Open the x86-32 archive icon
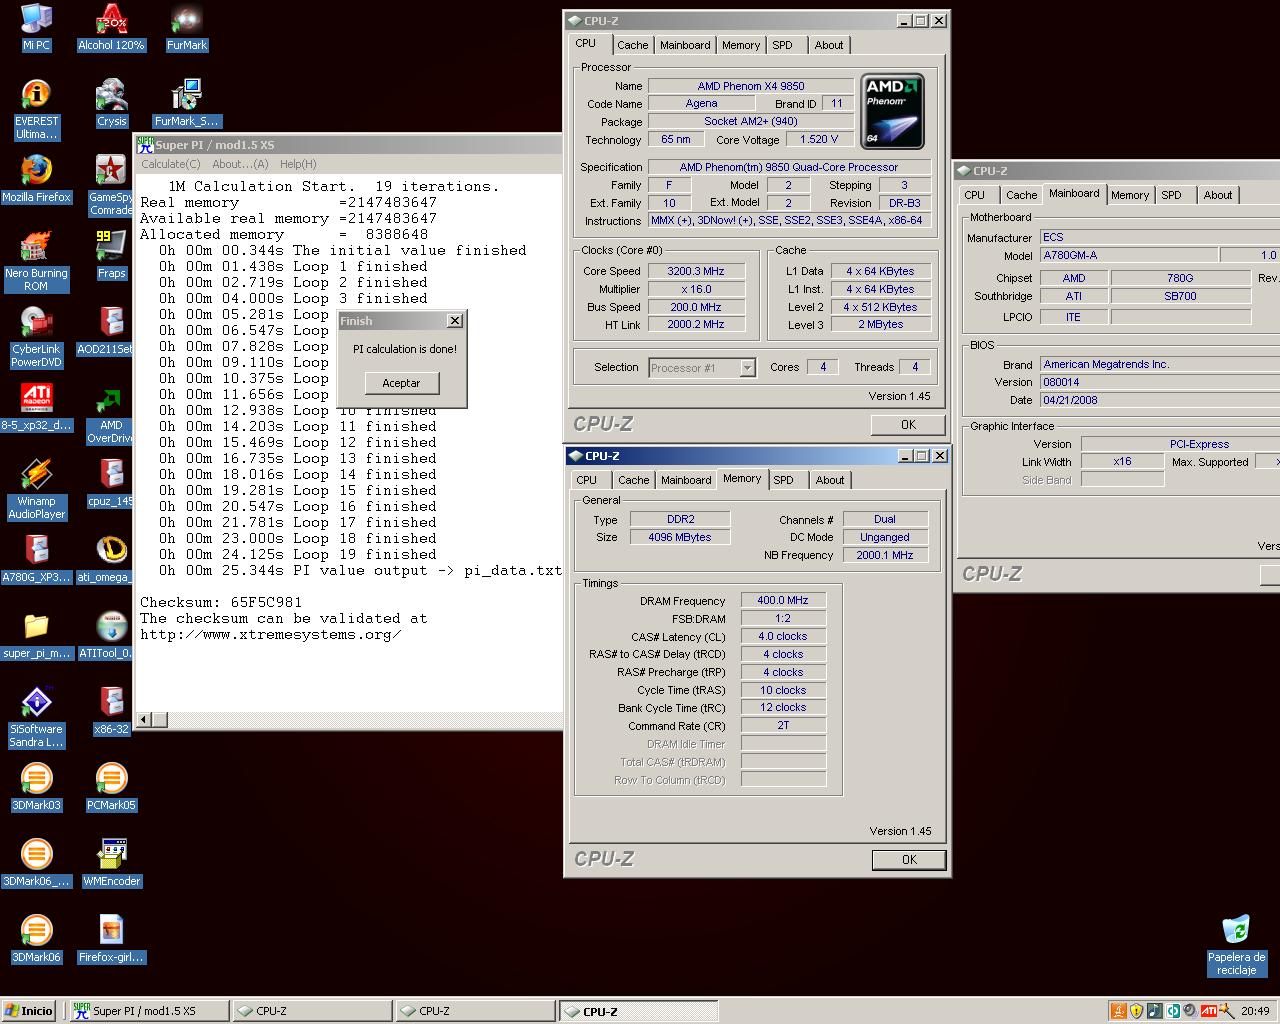 111,711
